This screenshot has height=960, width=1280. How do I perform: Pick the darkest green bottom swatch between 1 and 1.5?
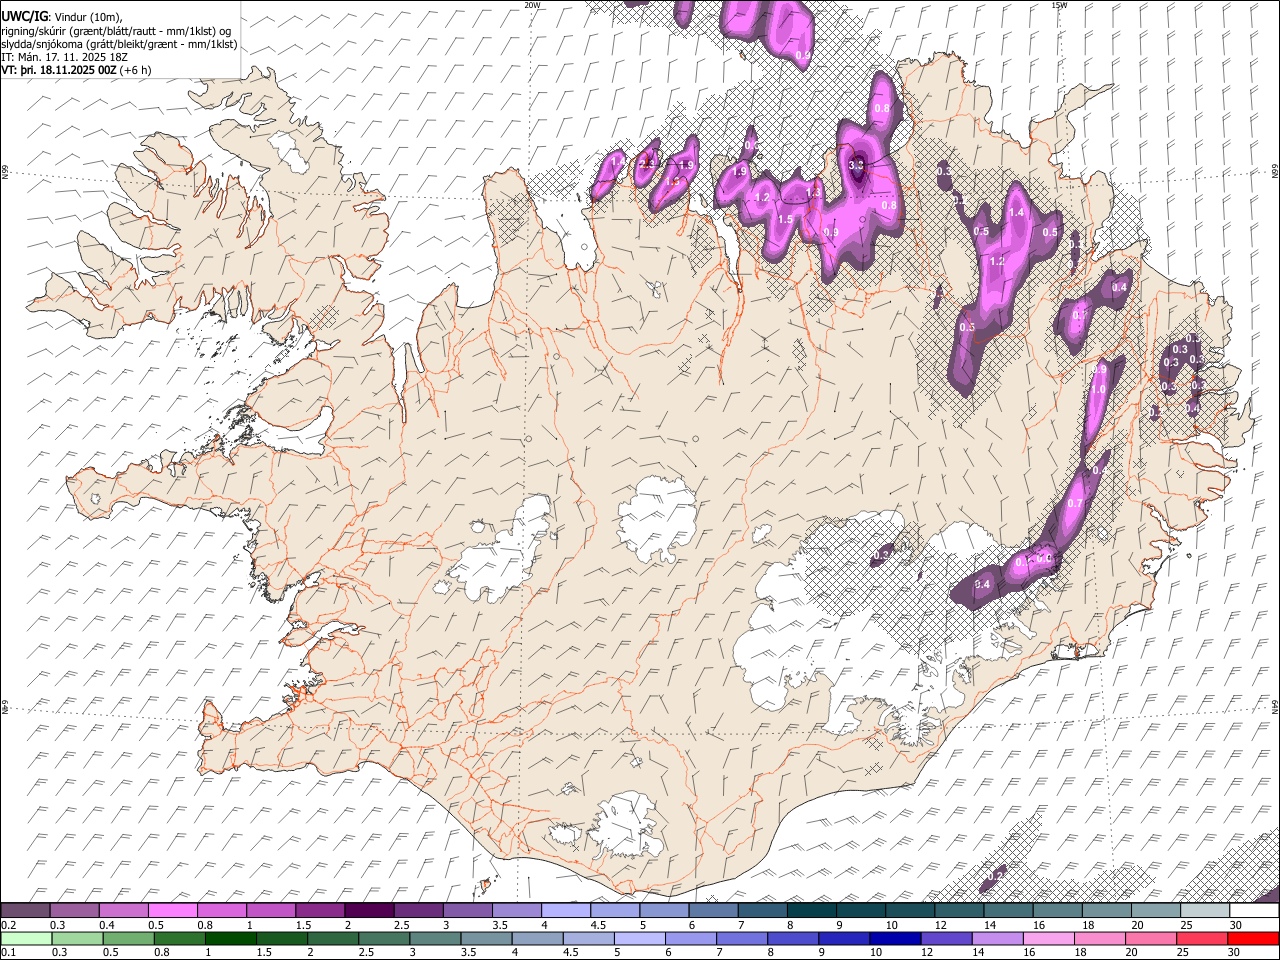click(x=231, y=938)
